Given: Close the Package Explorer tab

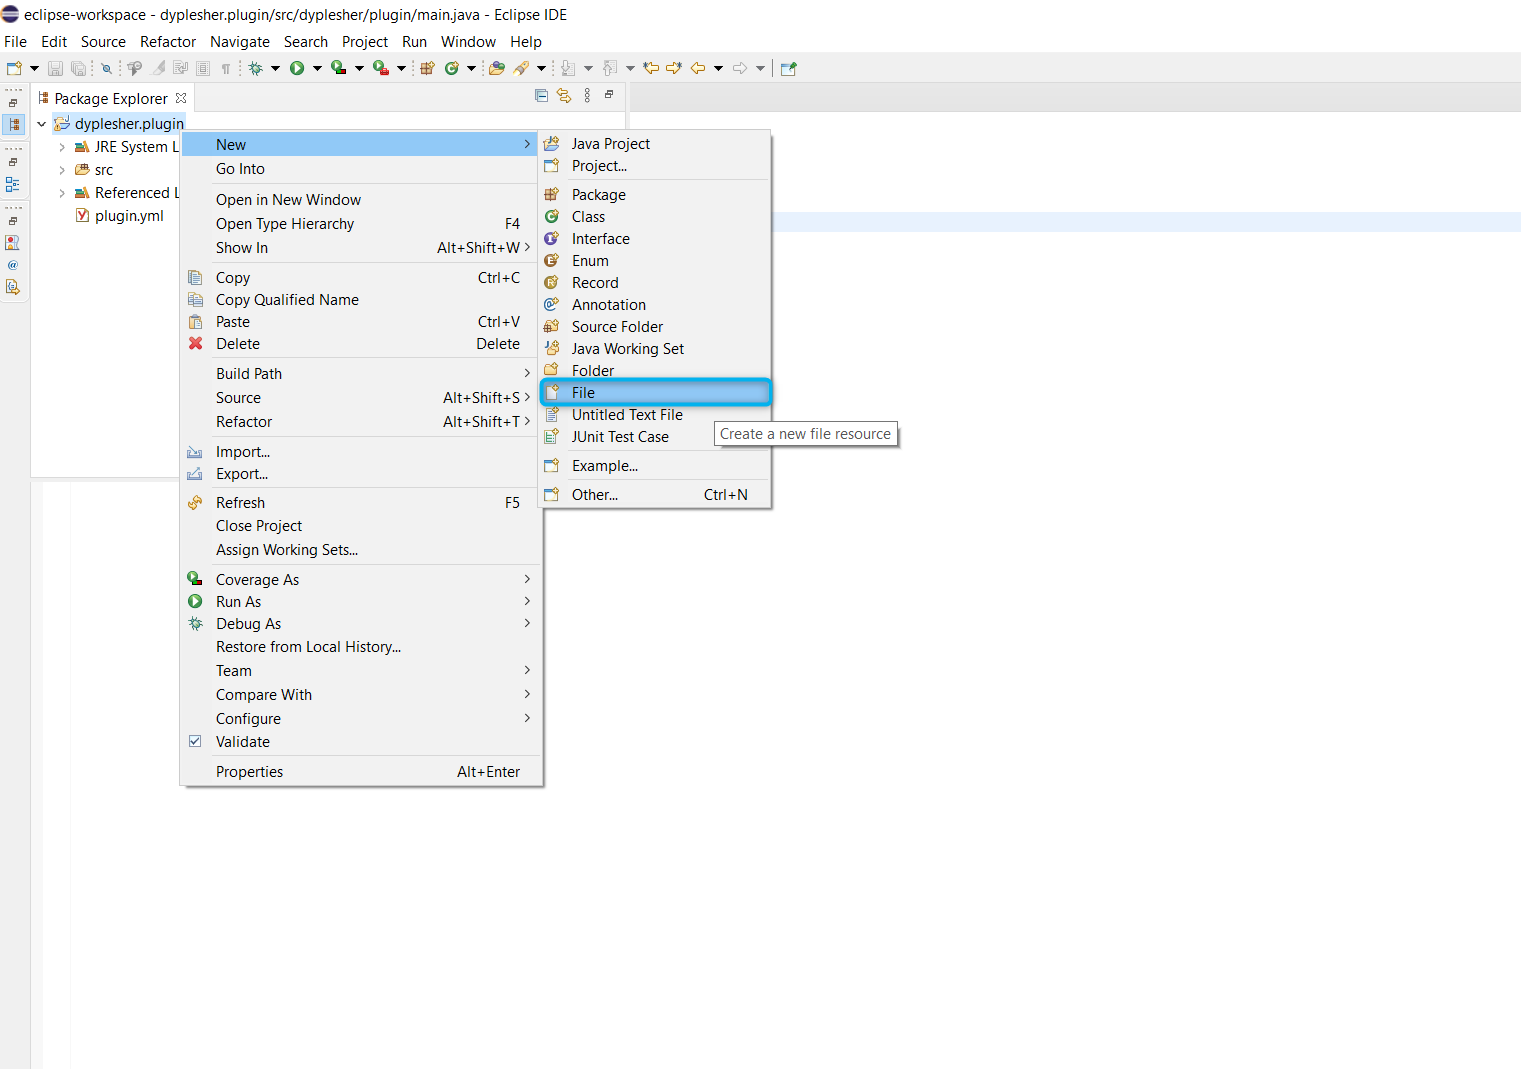Looking at the screenshot, I should (181, 98).
